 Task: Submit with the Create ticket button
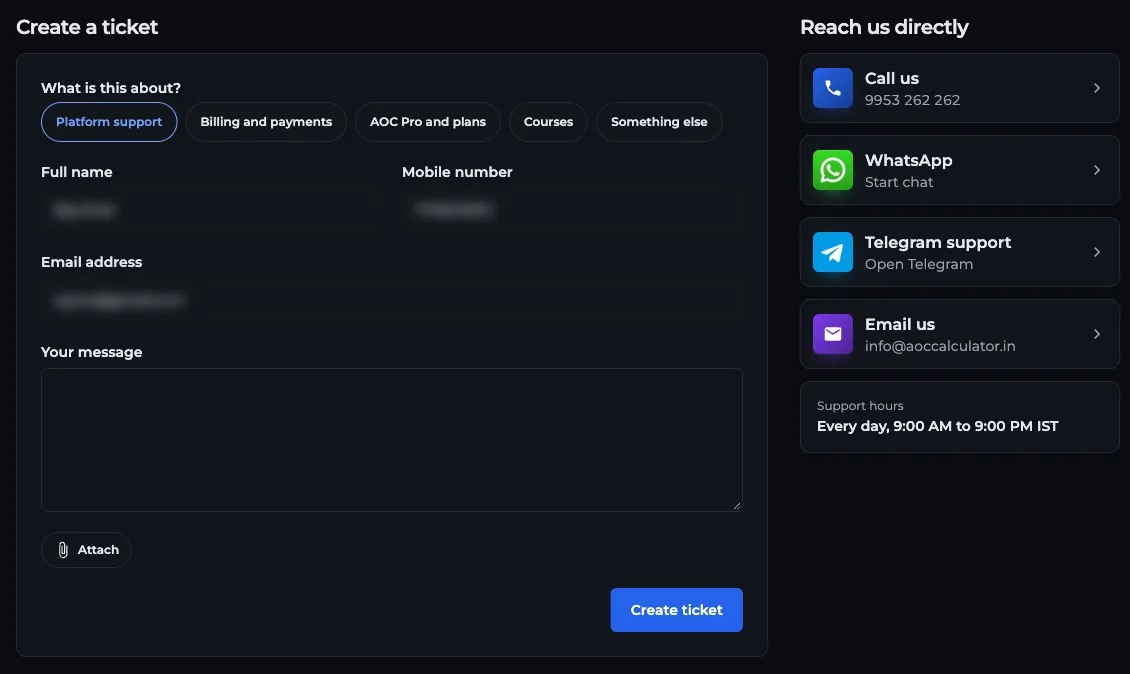(x=677, y=610)
